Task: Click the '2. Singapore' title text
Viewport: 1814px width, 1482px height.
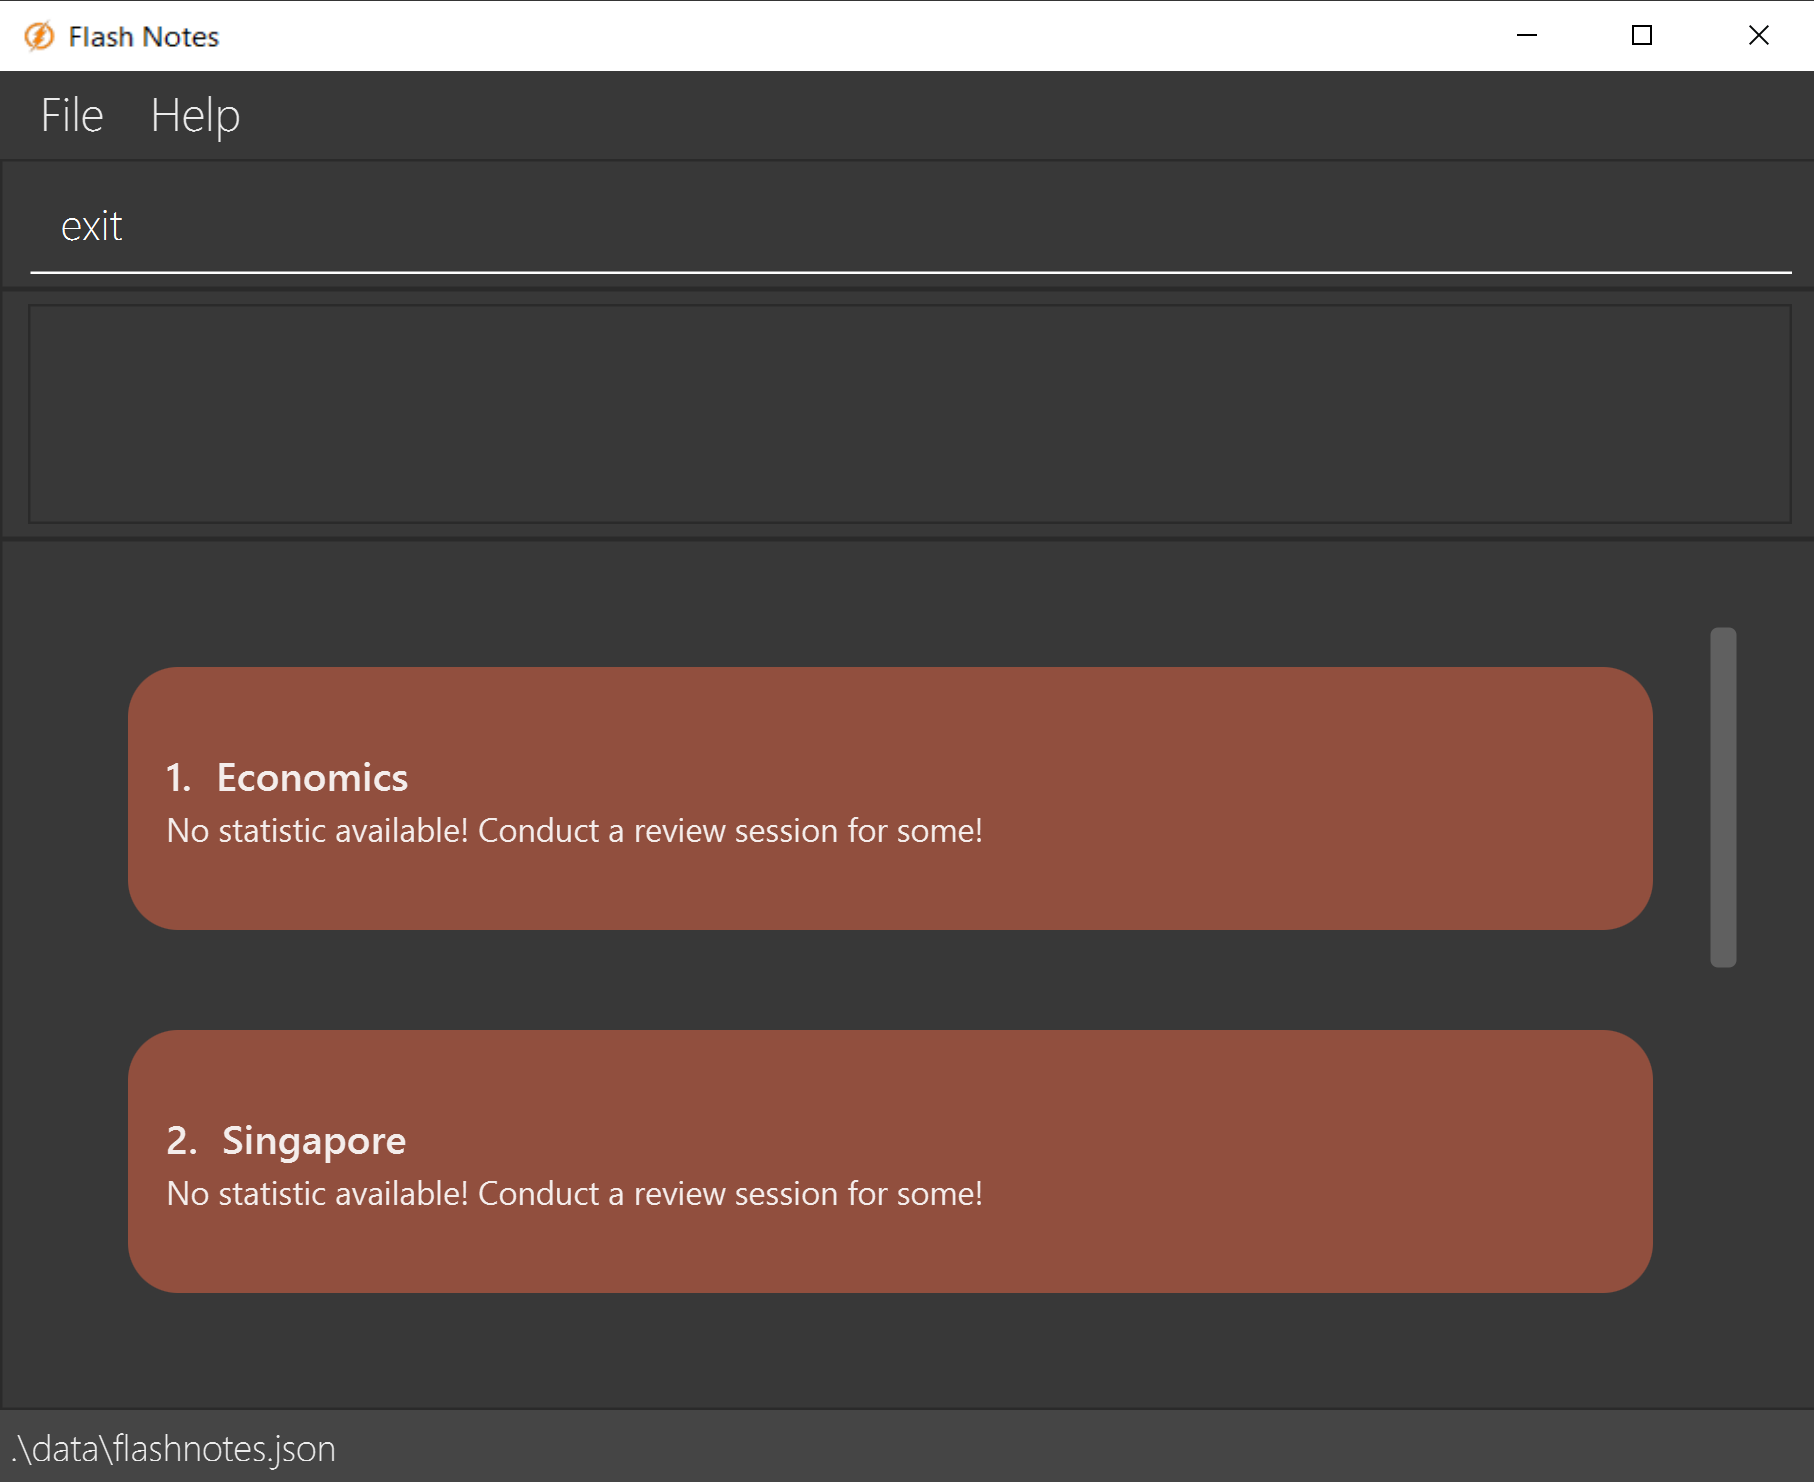Action: click(286, 1140)
